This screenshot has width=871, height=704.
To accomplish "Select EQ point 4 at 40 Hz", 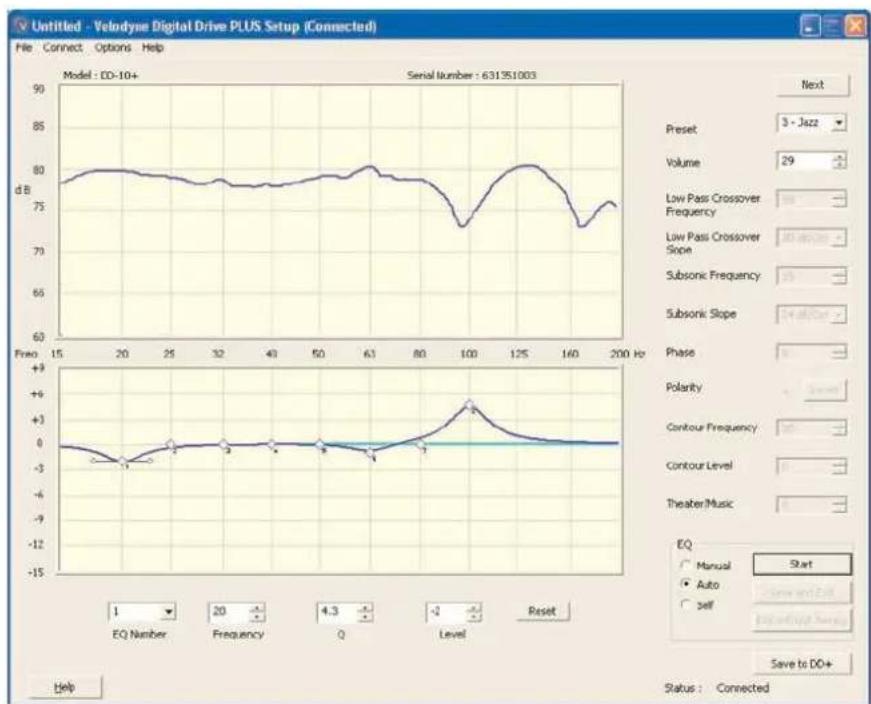I will pos(272,444).
